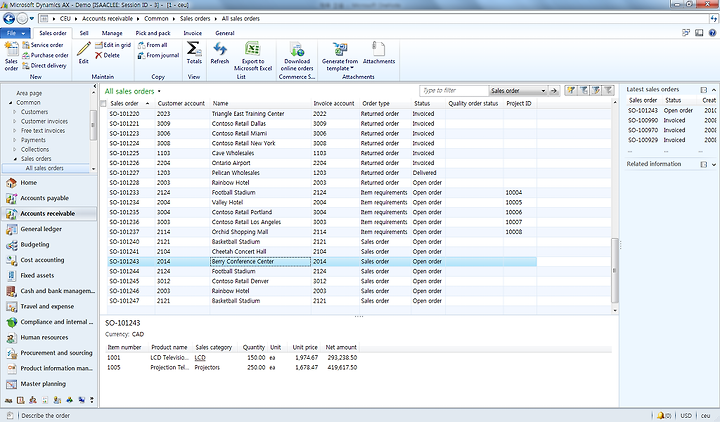Viewport: 720px width, 422px height.
Task: Export to Microsoft Excel
Action: click(x=253, y=56)
